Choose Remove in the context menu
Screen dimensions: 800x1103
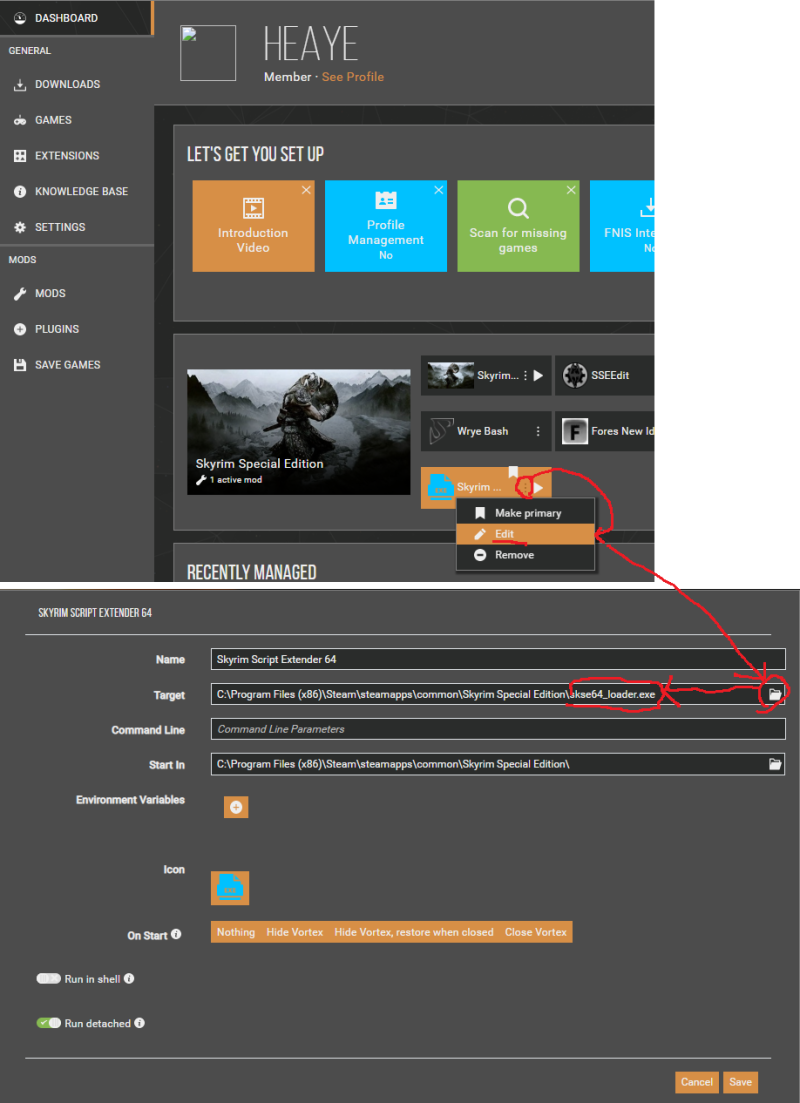click(x=525, y=555)
